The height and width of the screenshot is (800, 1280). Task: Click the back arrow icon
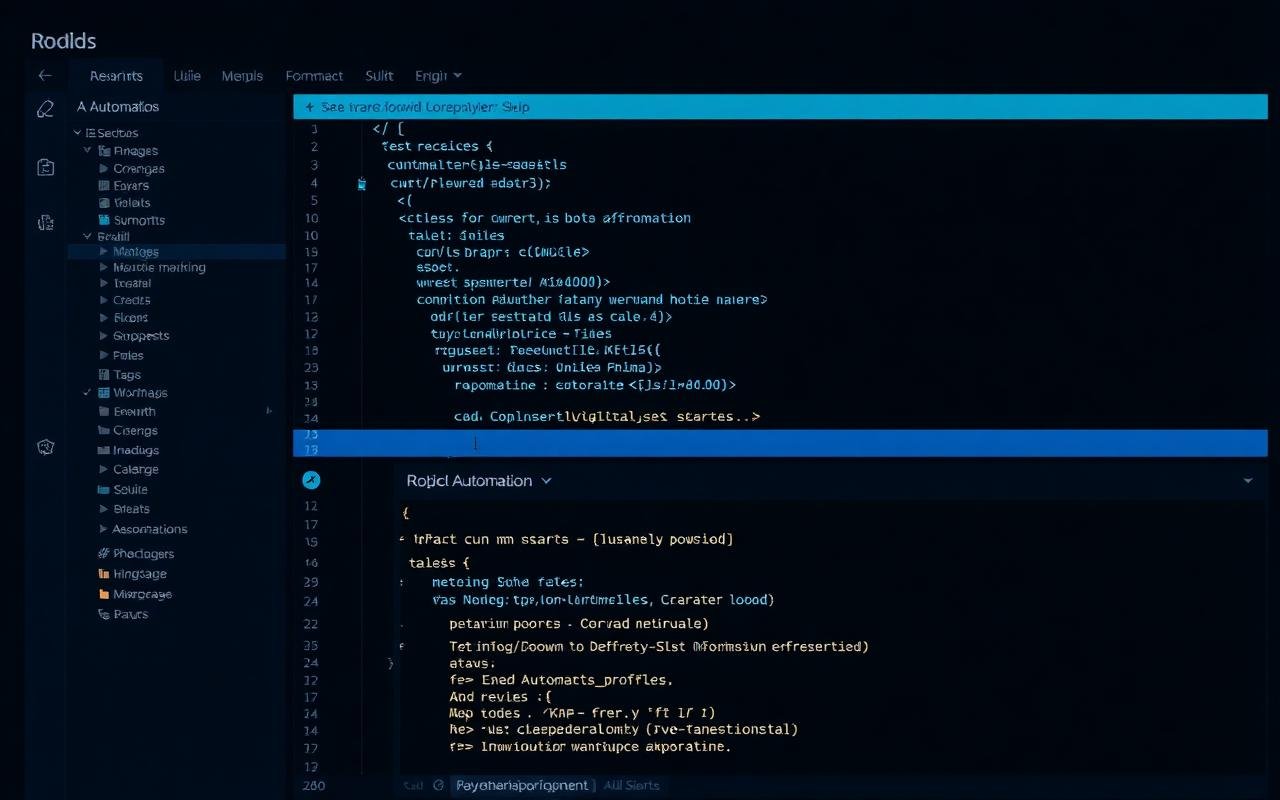pyautogui.click(x=44, y=75)
